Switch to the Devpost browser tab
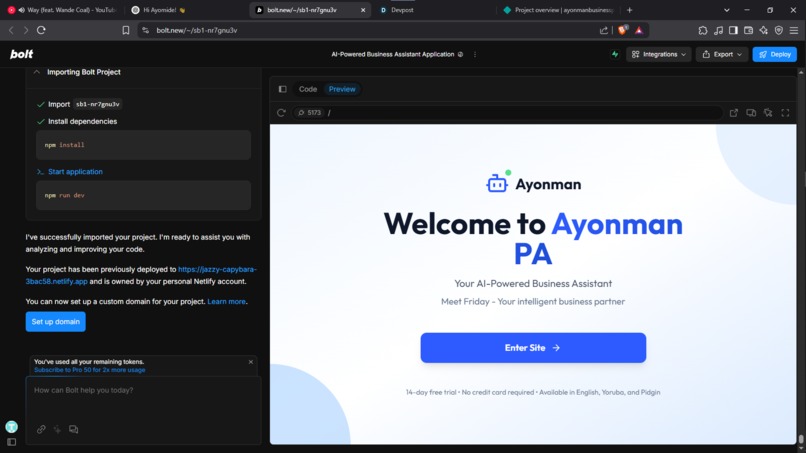The width and height of the screenshot is (806, 453). 433,10
